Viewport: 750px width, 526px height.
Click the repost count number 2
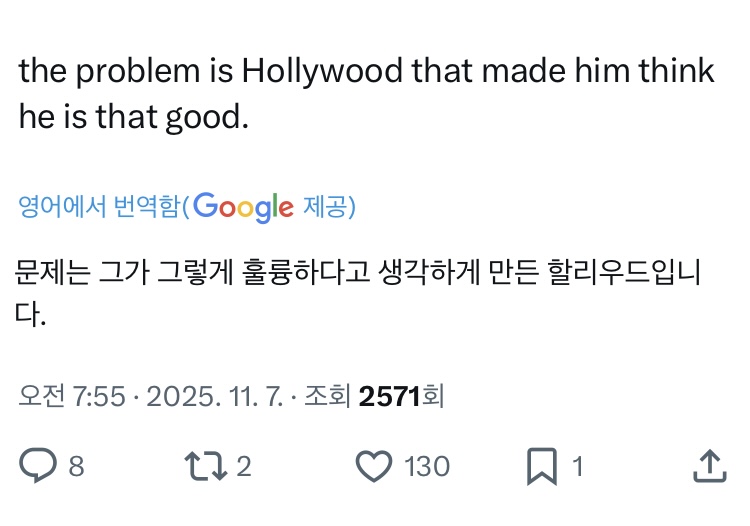coord(243,466)
